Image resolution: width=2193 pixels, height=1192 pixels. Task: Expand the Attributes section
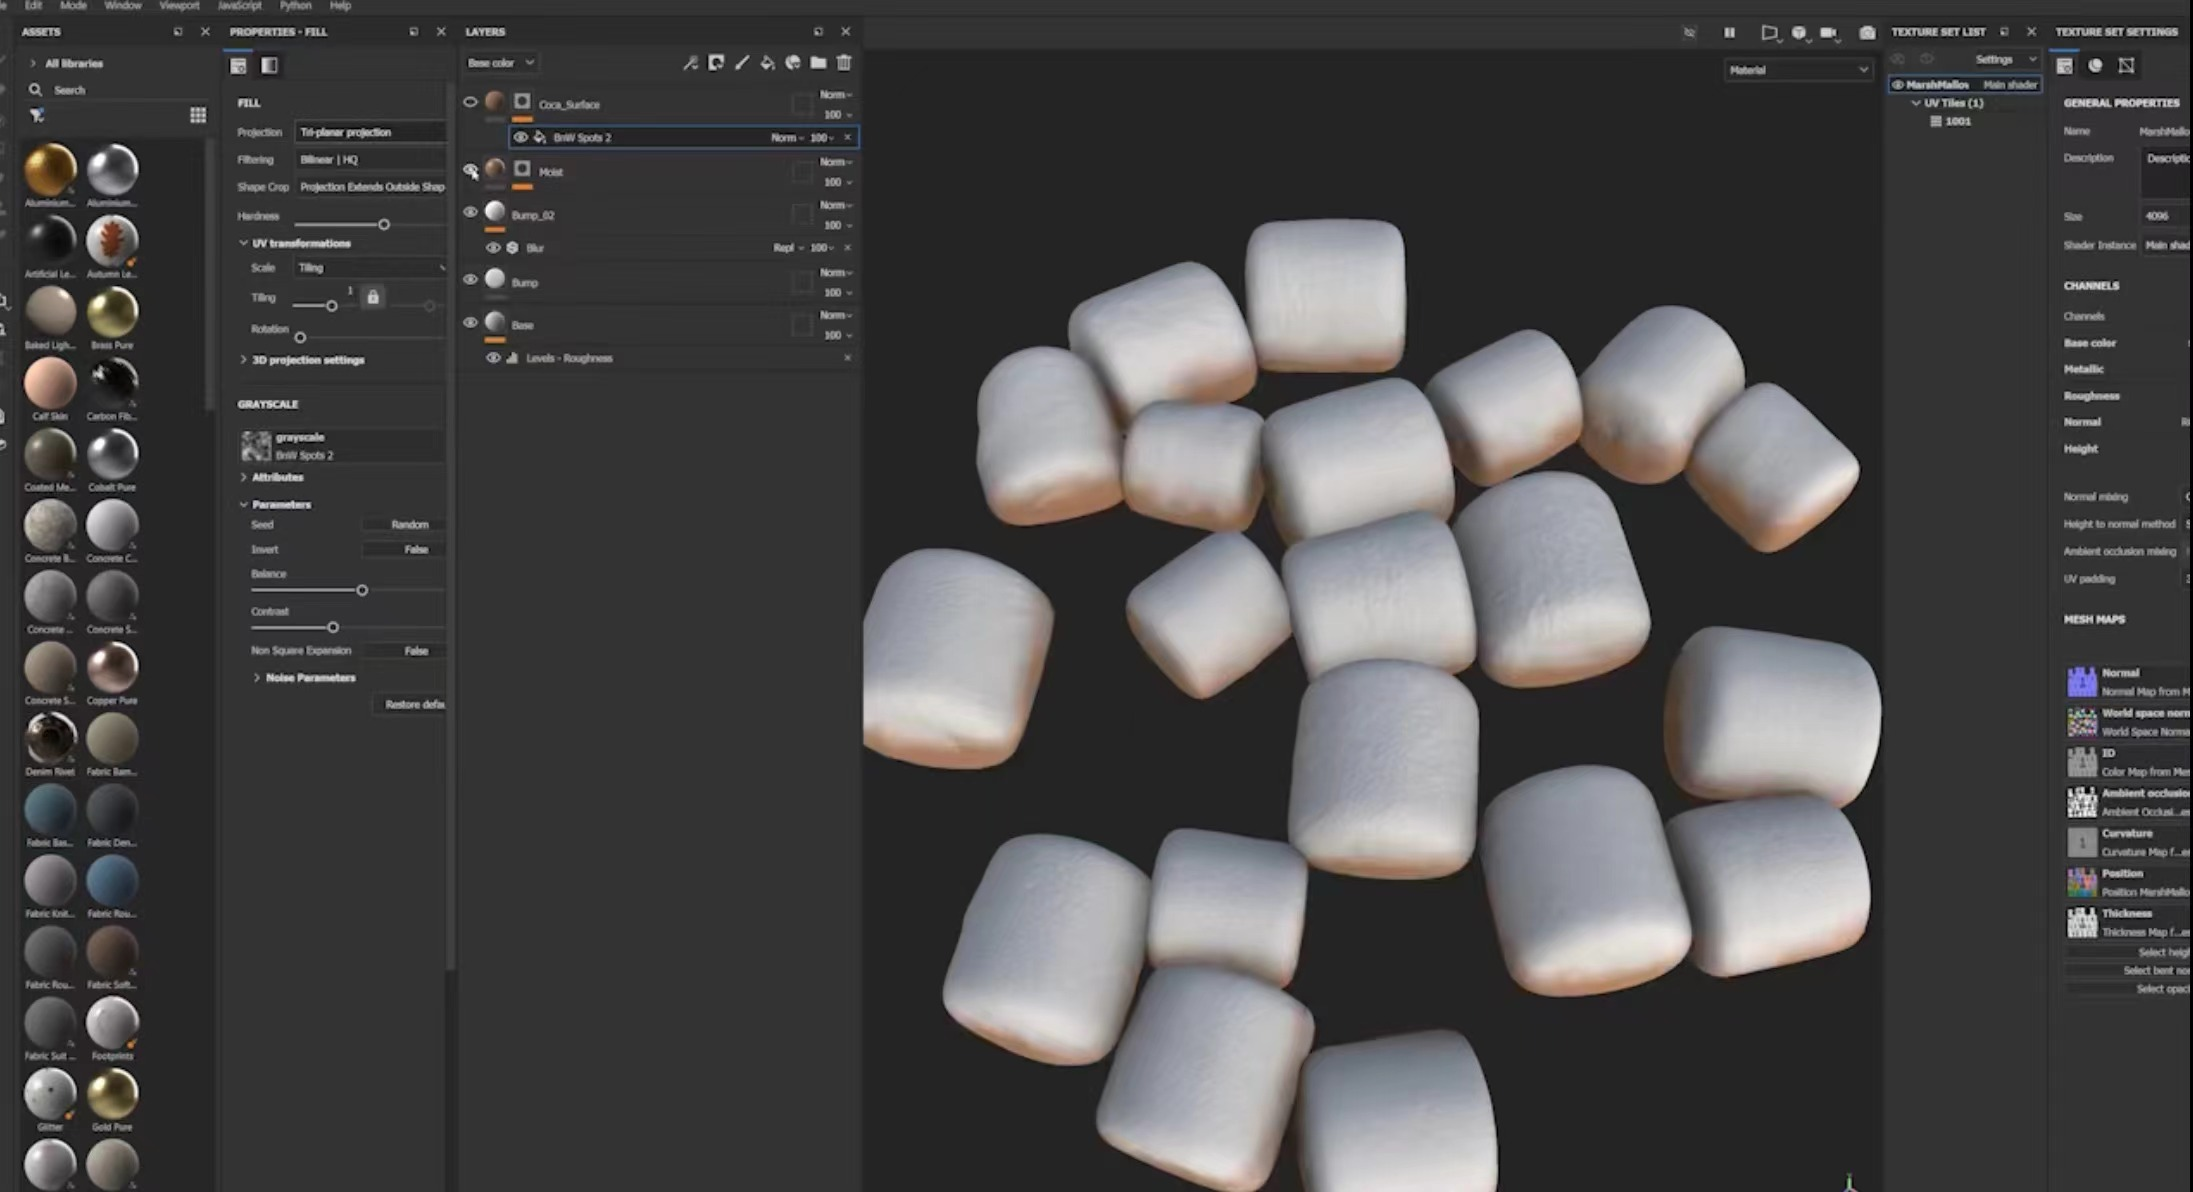point(243,478)
